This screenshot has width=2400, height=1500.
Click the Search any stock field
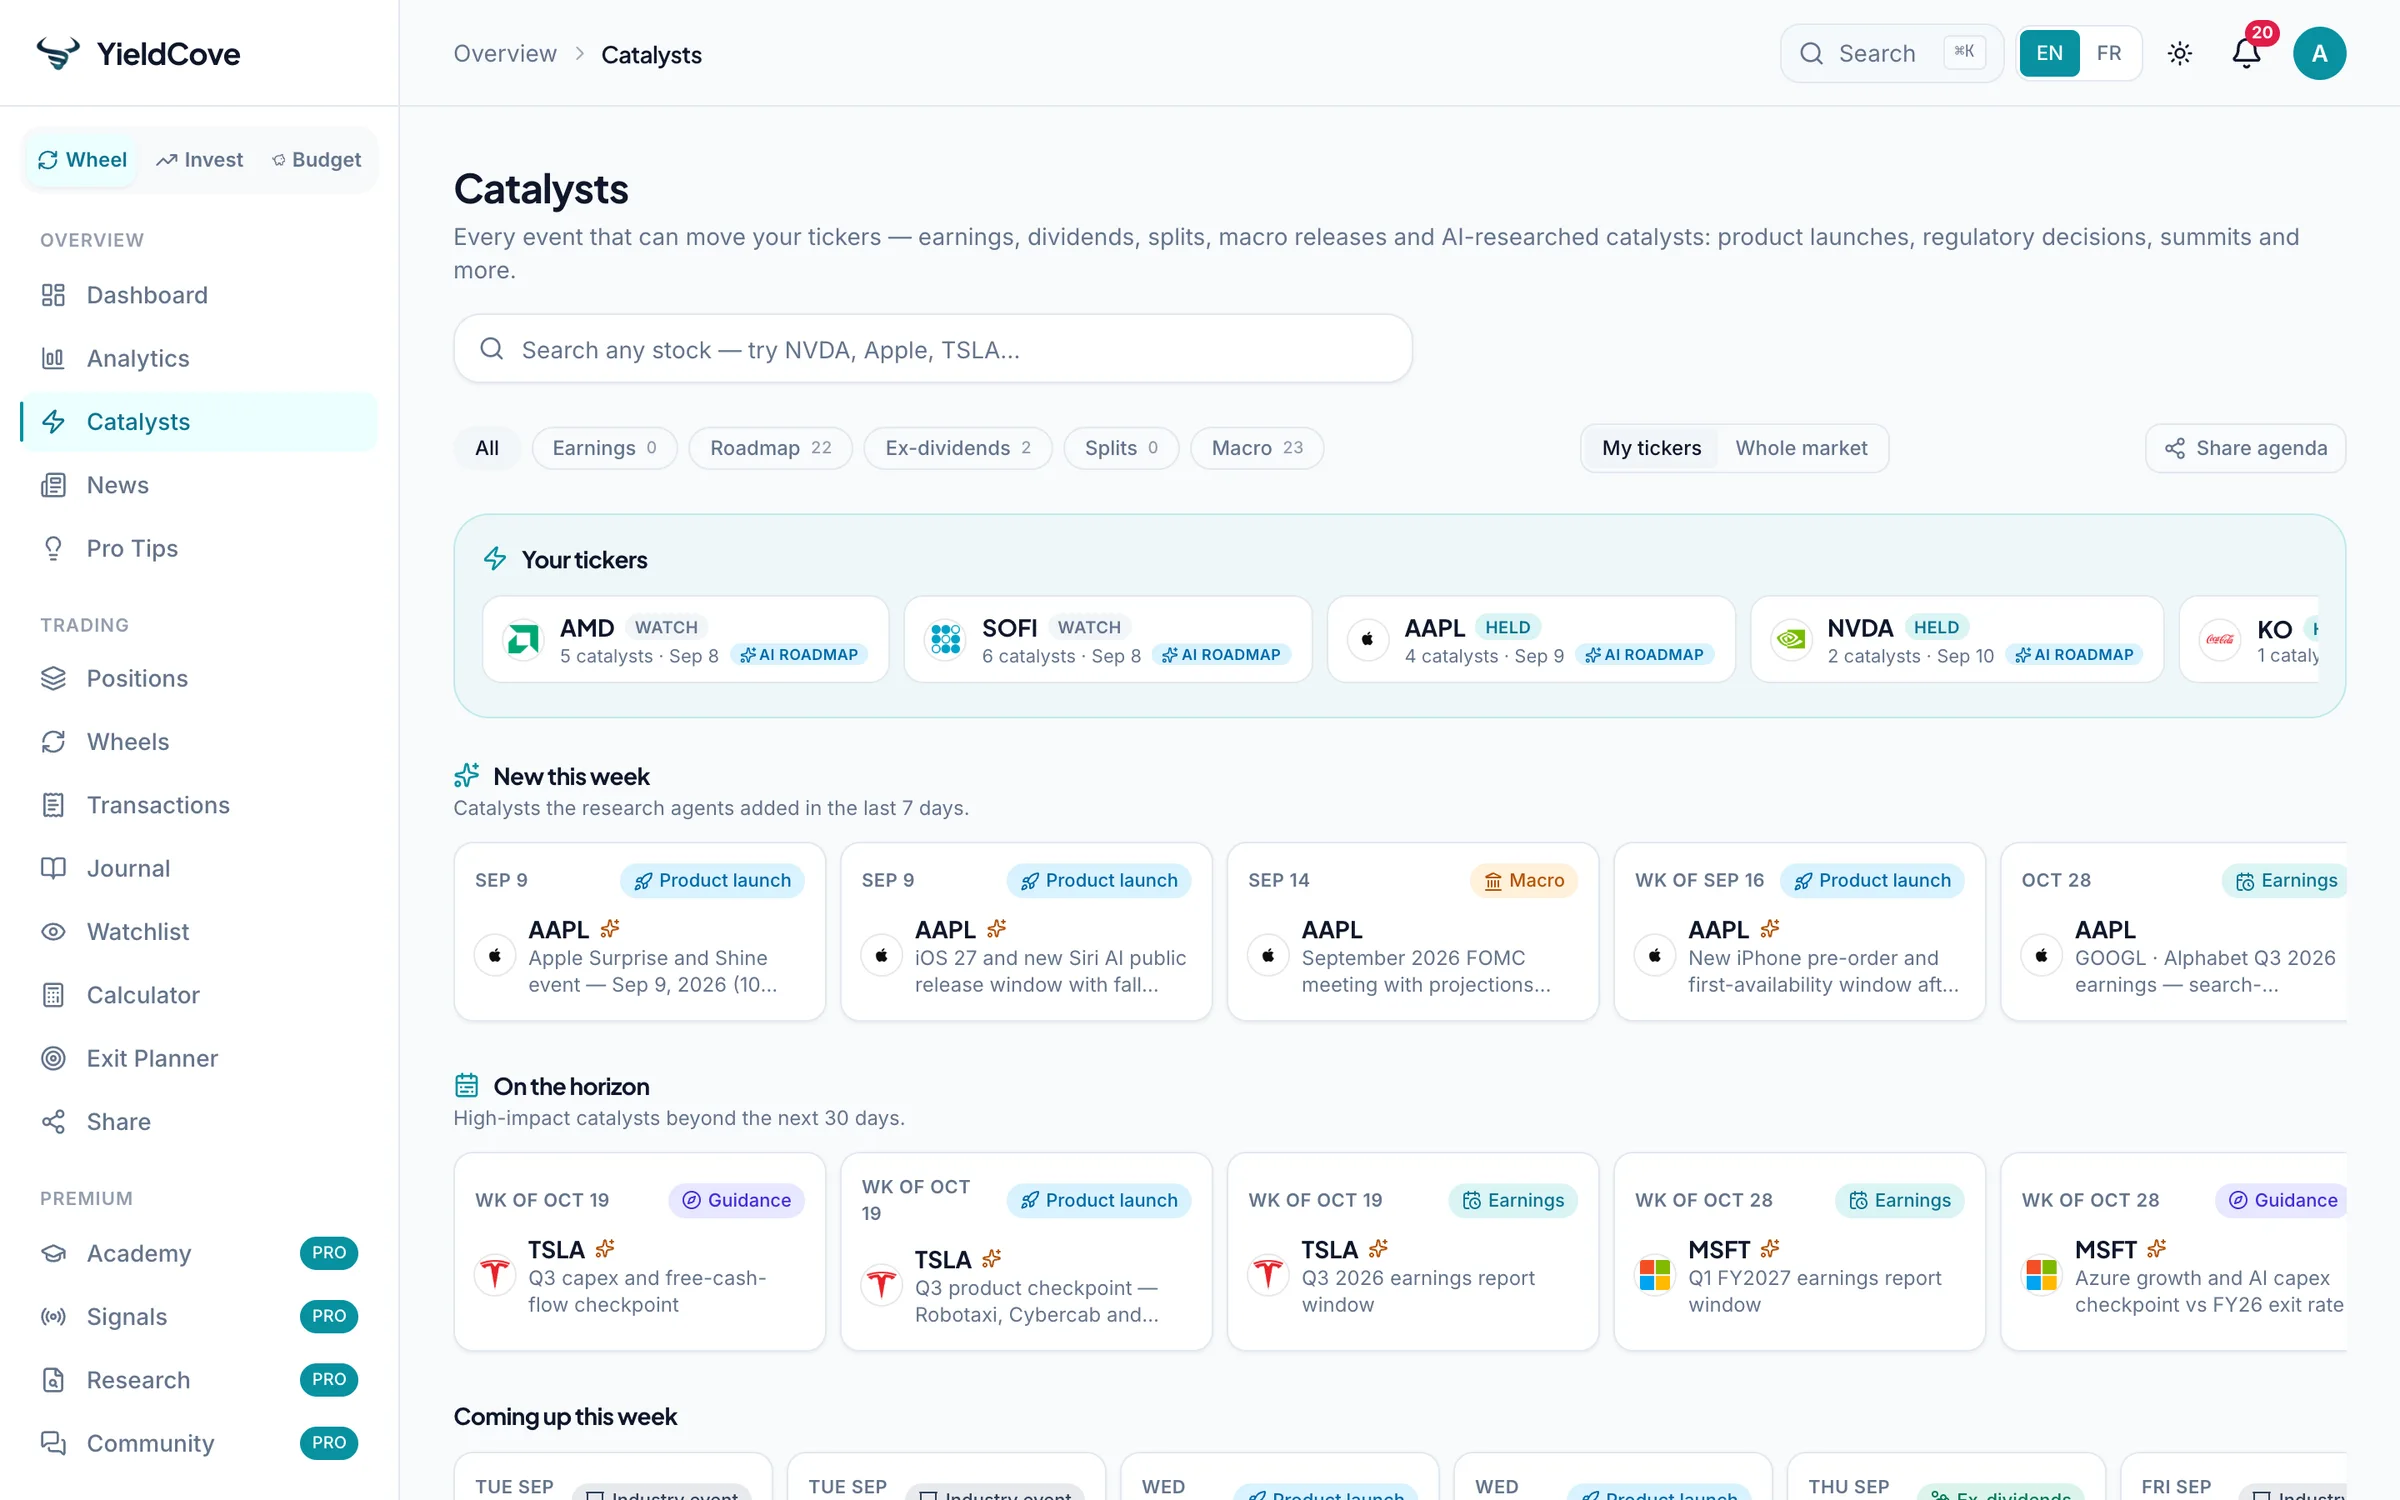click(x=933, y=349)
